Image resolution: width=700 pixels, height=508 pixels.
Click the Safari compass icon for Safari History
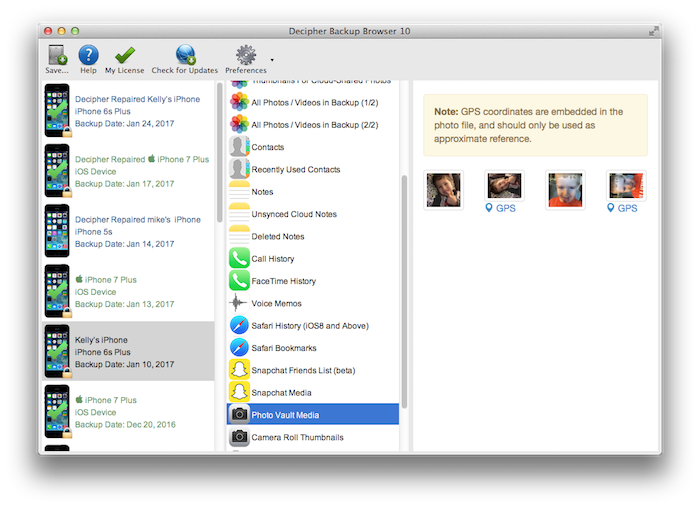(239, 325)
